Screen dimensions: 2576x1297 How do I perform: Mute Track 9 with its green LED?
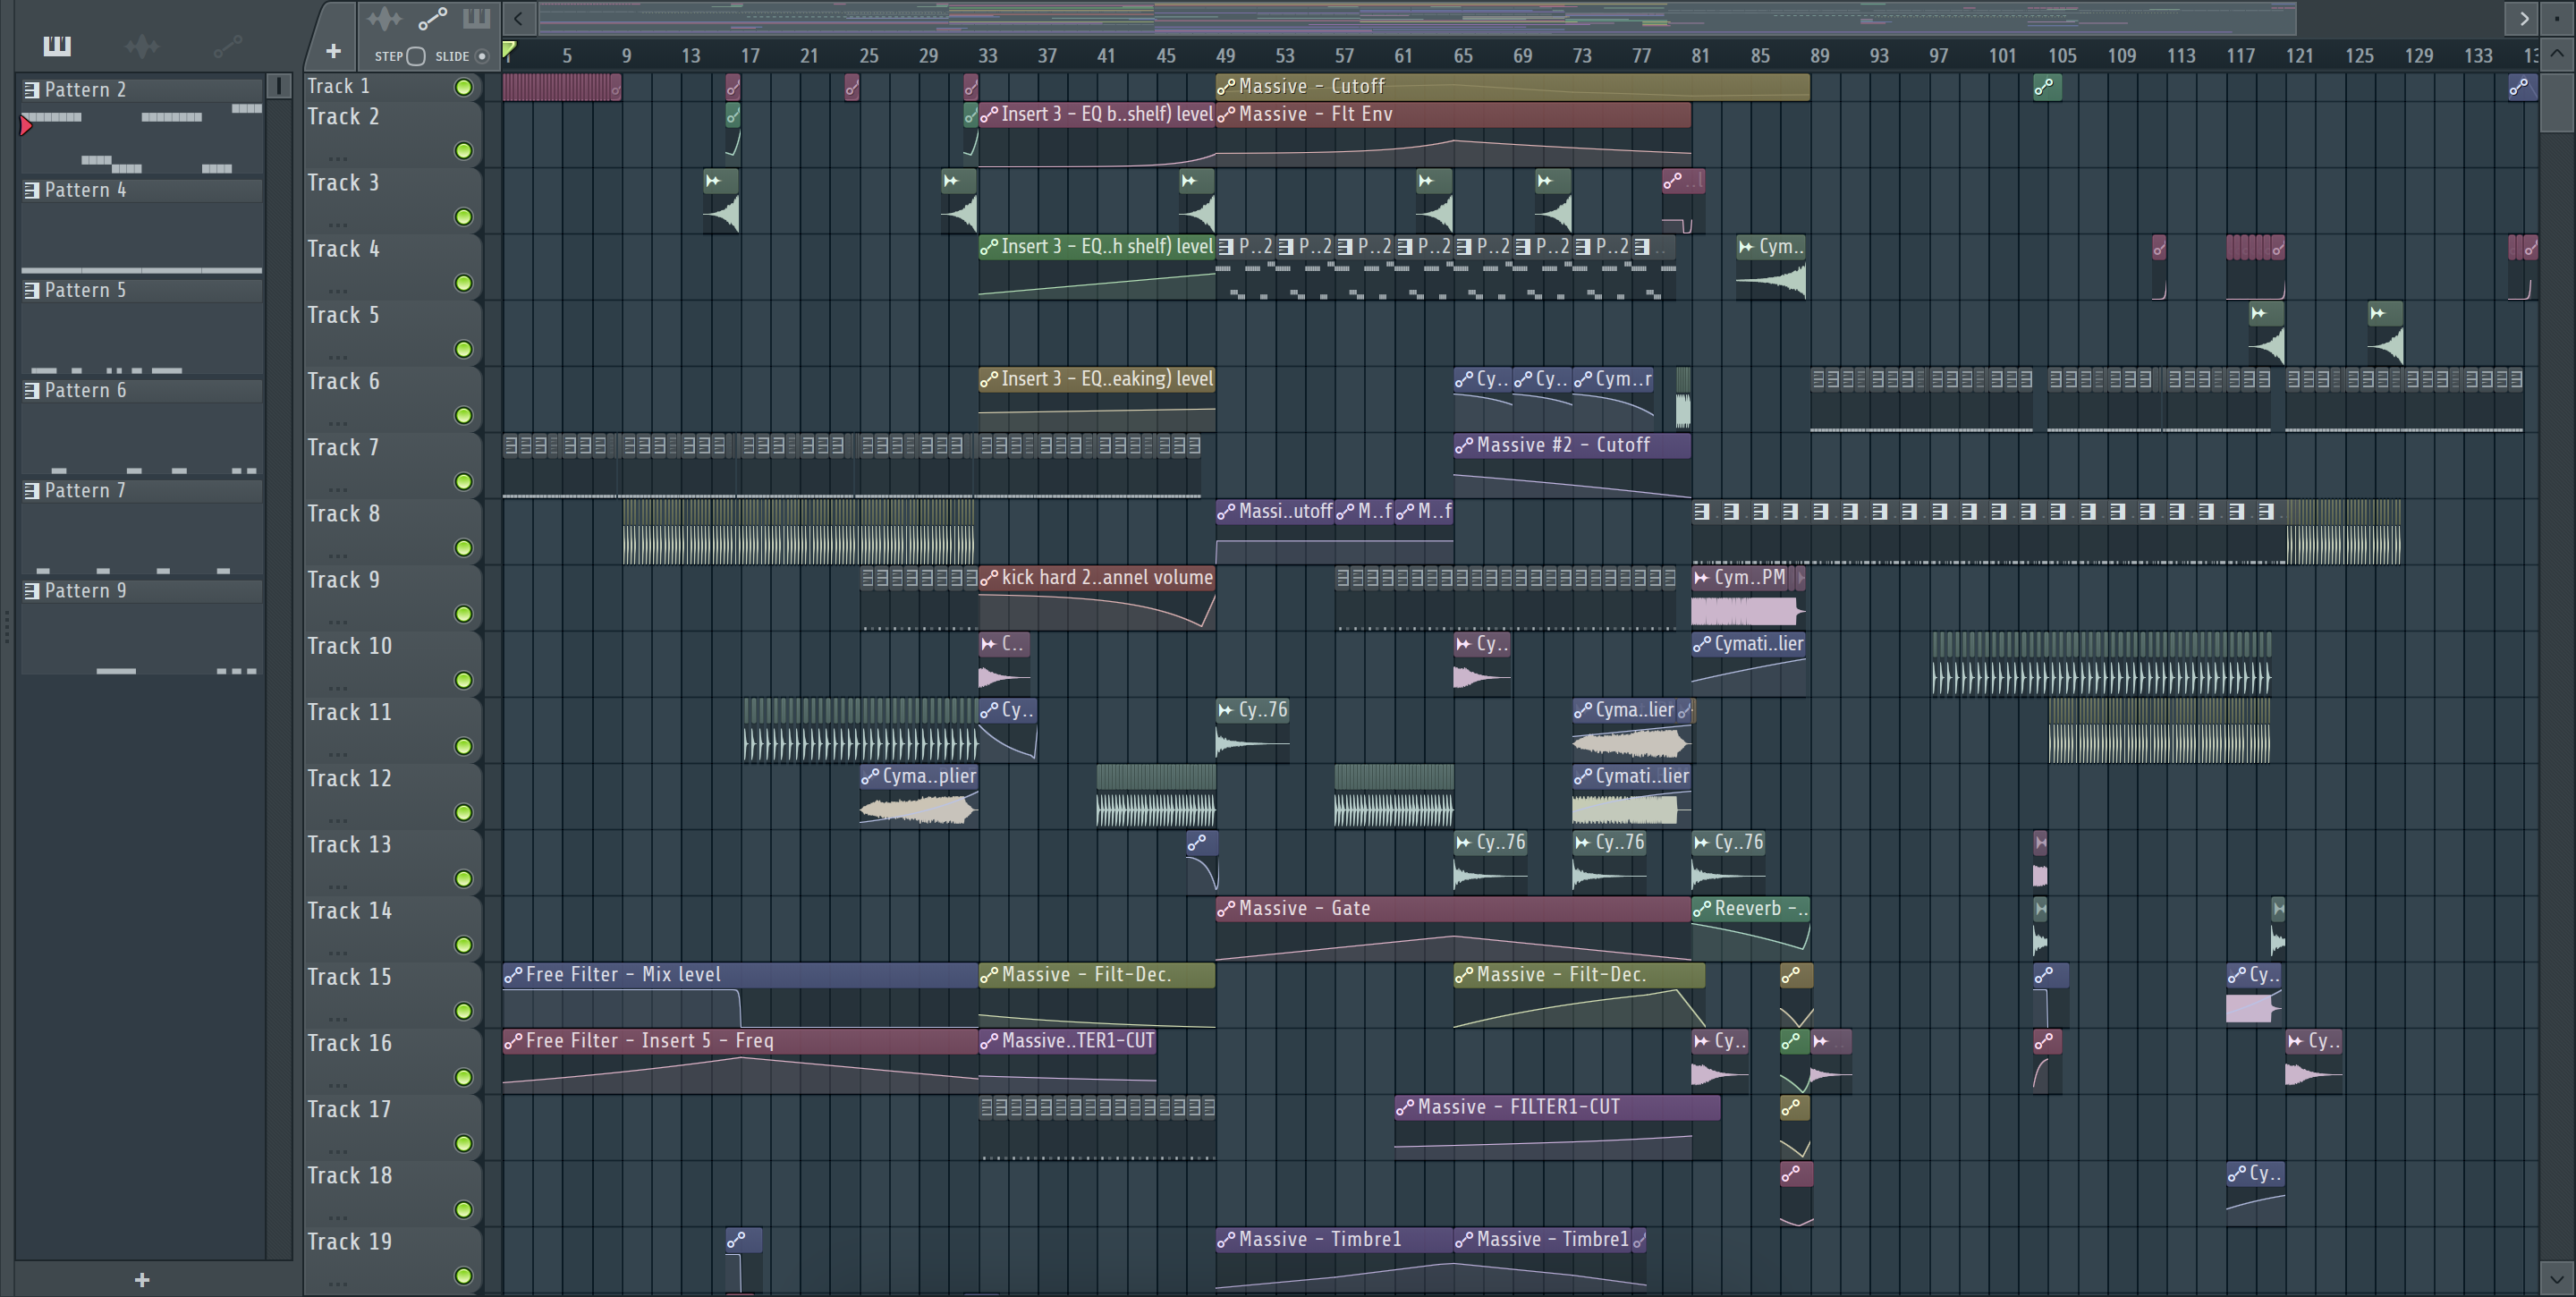coord(463,614)
